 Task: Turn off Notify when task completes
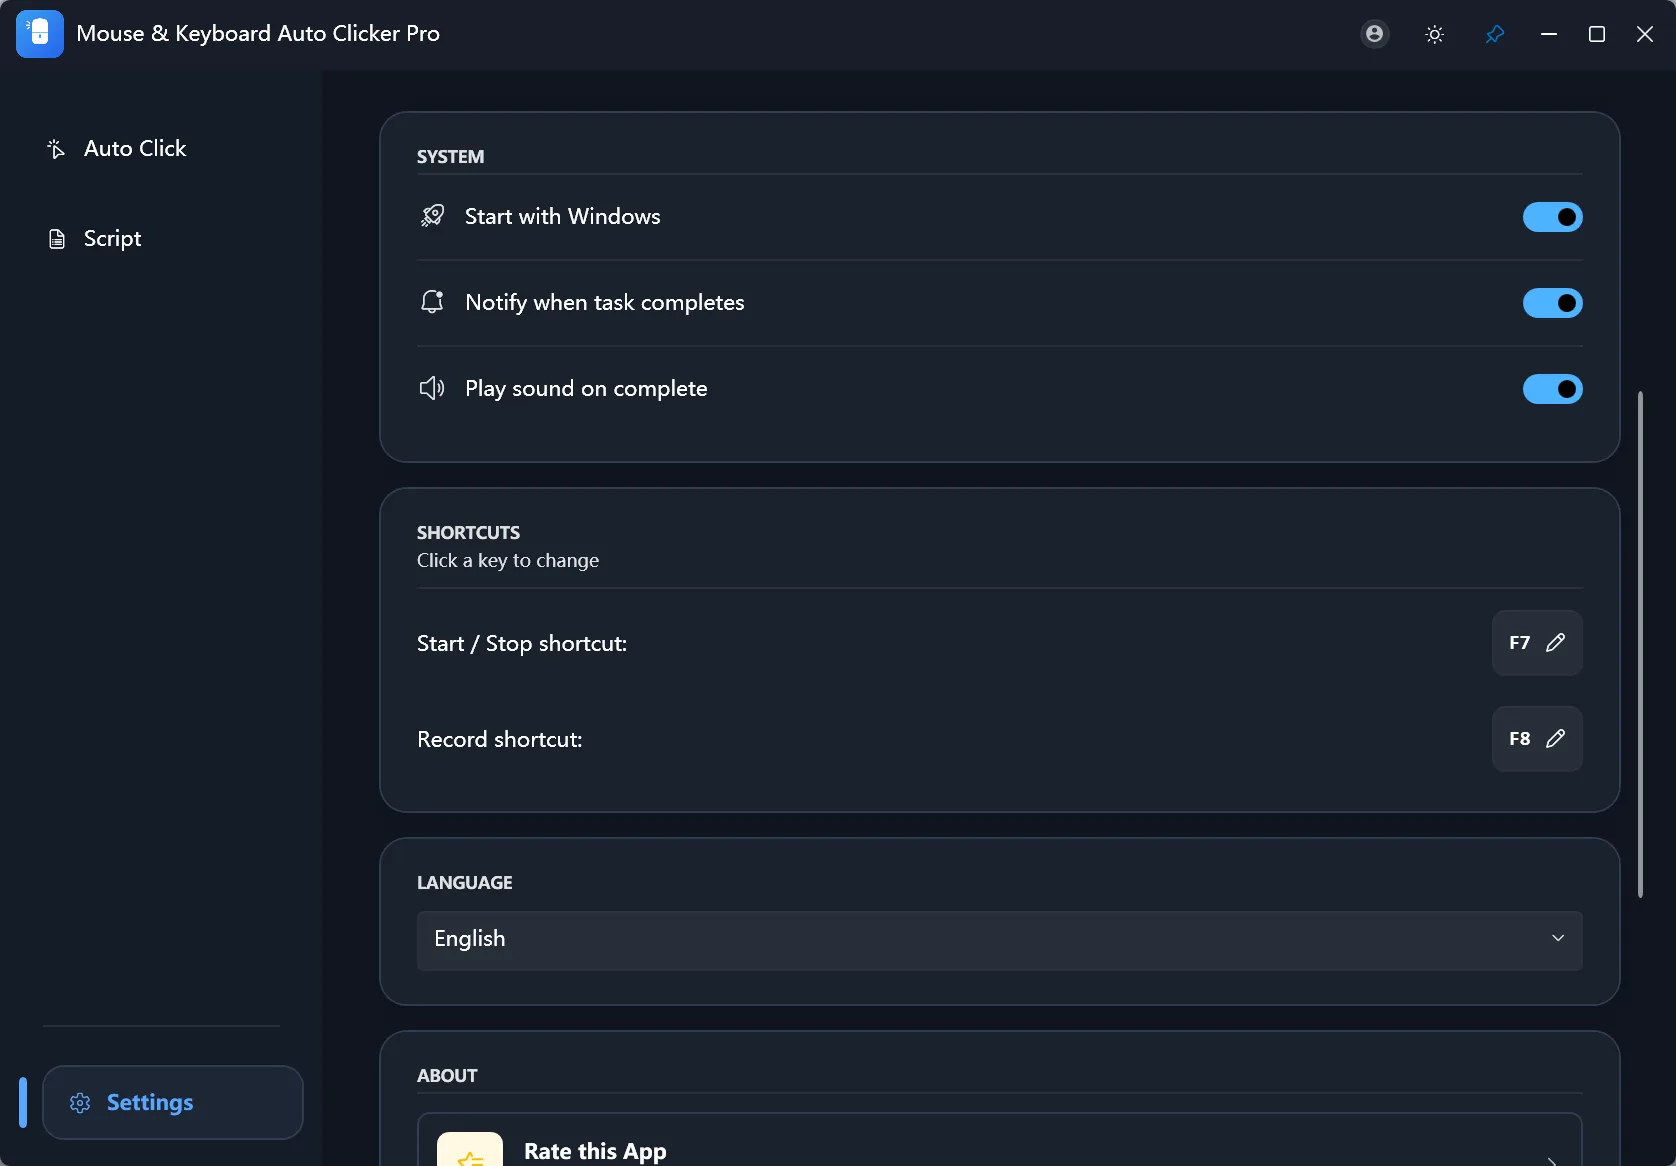1552,303
